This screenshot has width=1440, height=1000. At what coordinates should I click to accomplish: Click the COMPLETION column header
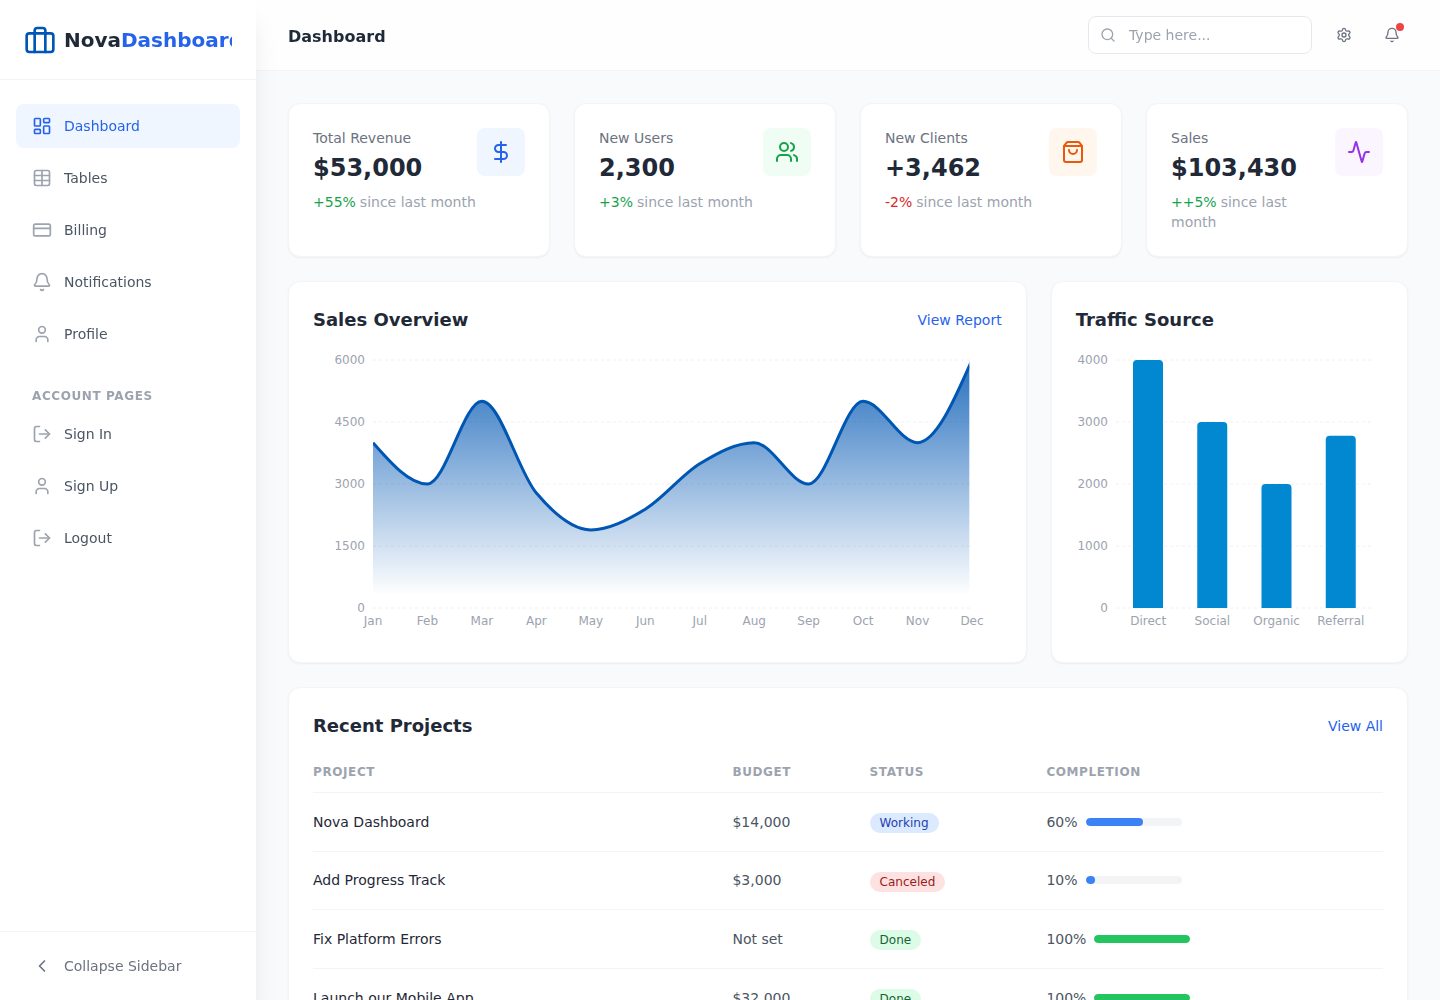1093,772
